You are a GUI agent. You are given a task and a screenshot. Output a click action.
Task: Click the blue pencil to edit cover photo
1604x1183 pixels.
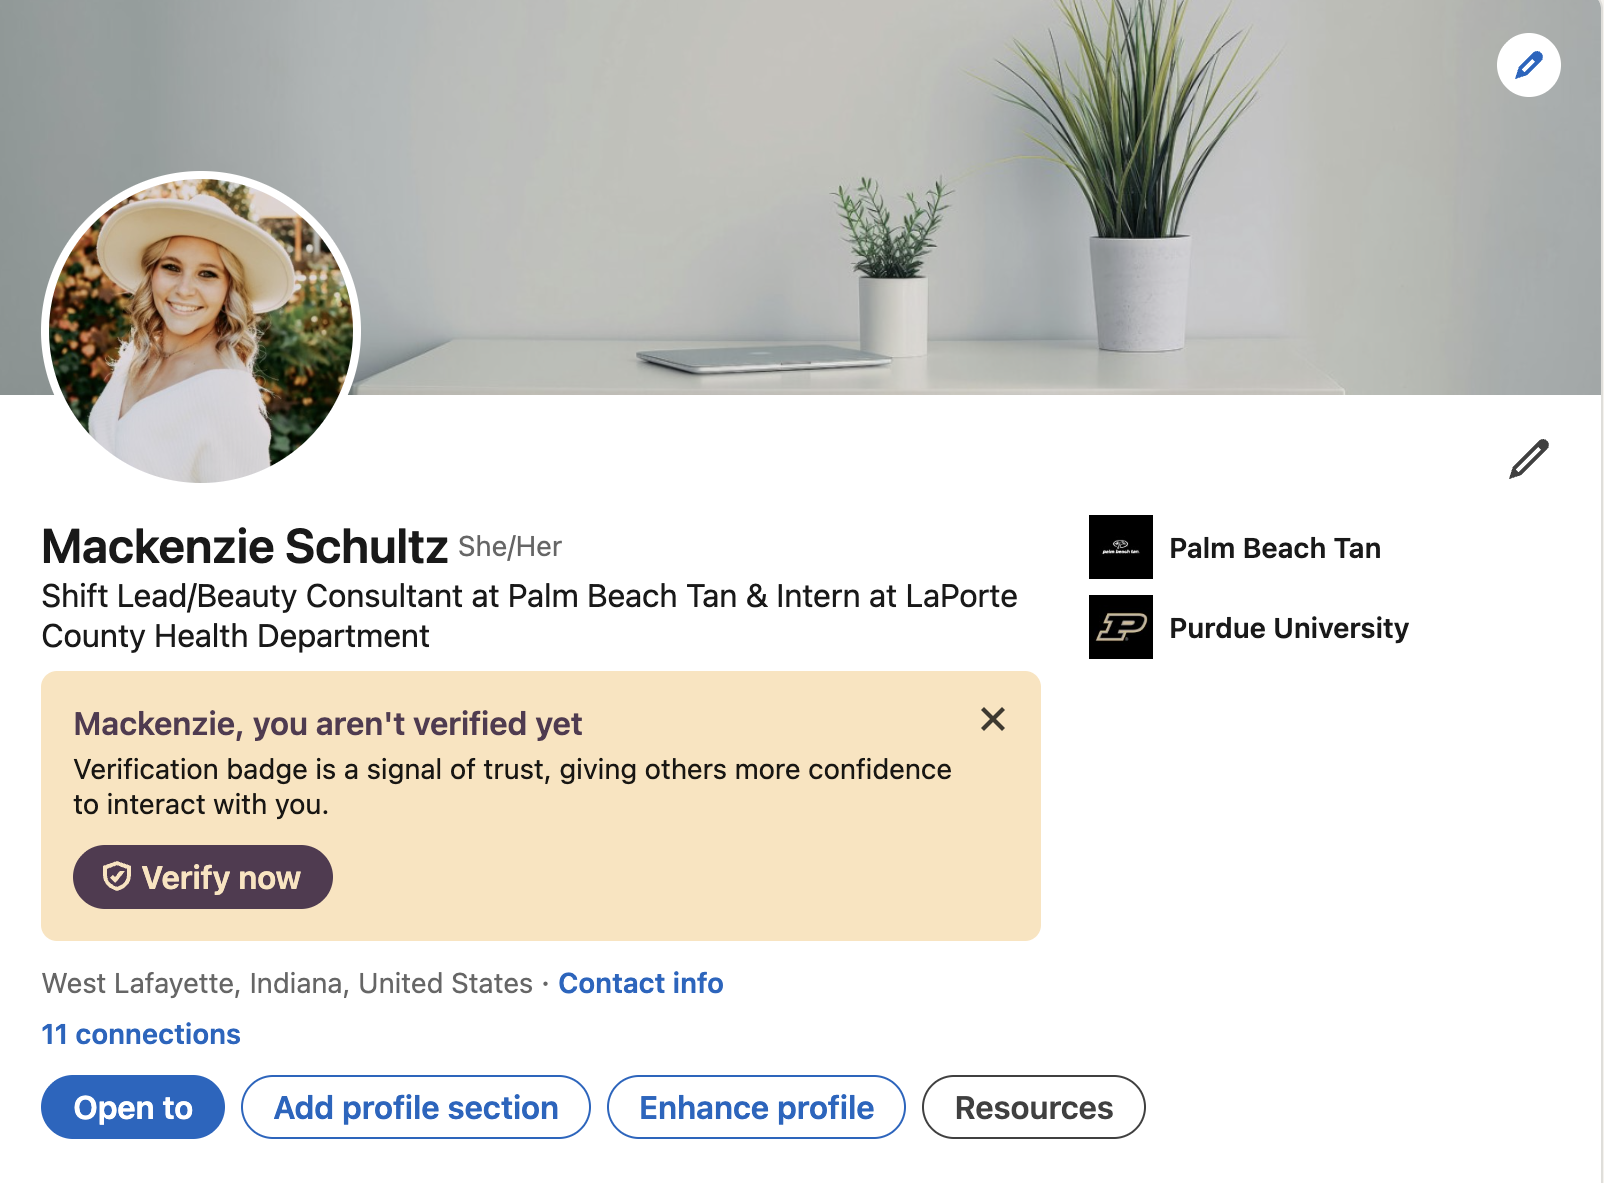pos(1528,65)
